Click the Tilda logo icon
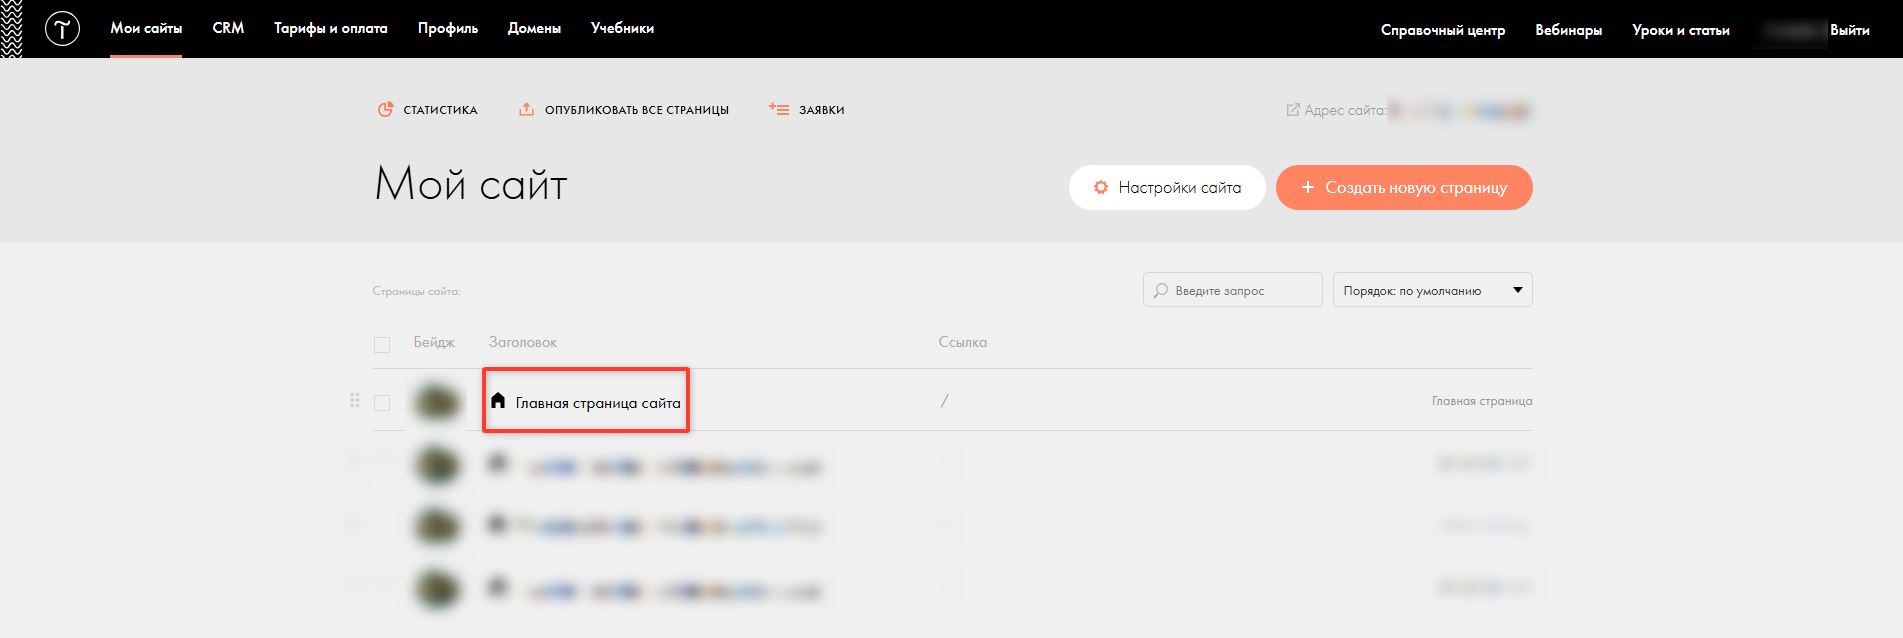1903x638 pixels. pyautogui.click(x=62, y=29)
